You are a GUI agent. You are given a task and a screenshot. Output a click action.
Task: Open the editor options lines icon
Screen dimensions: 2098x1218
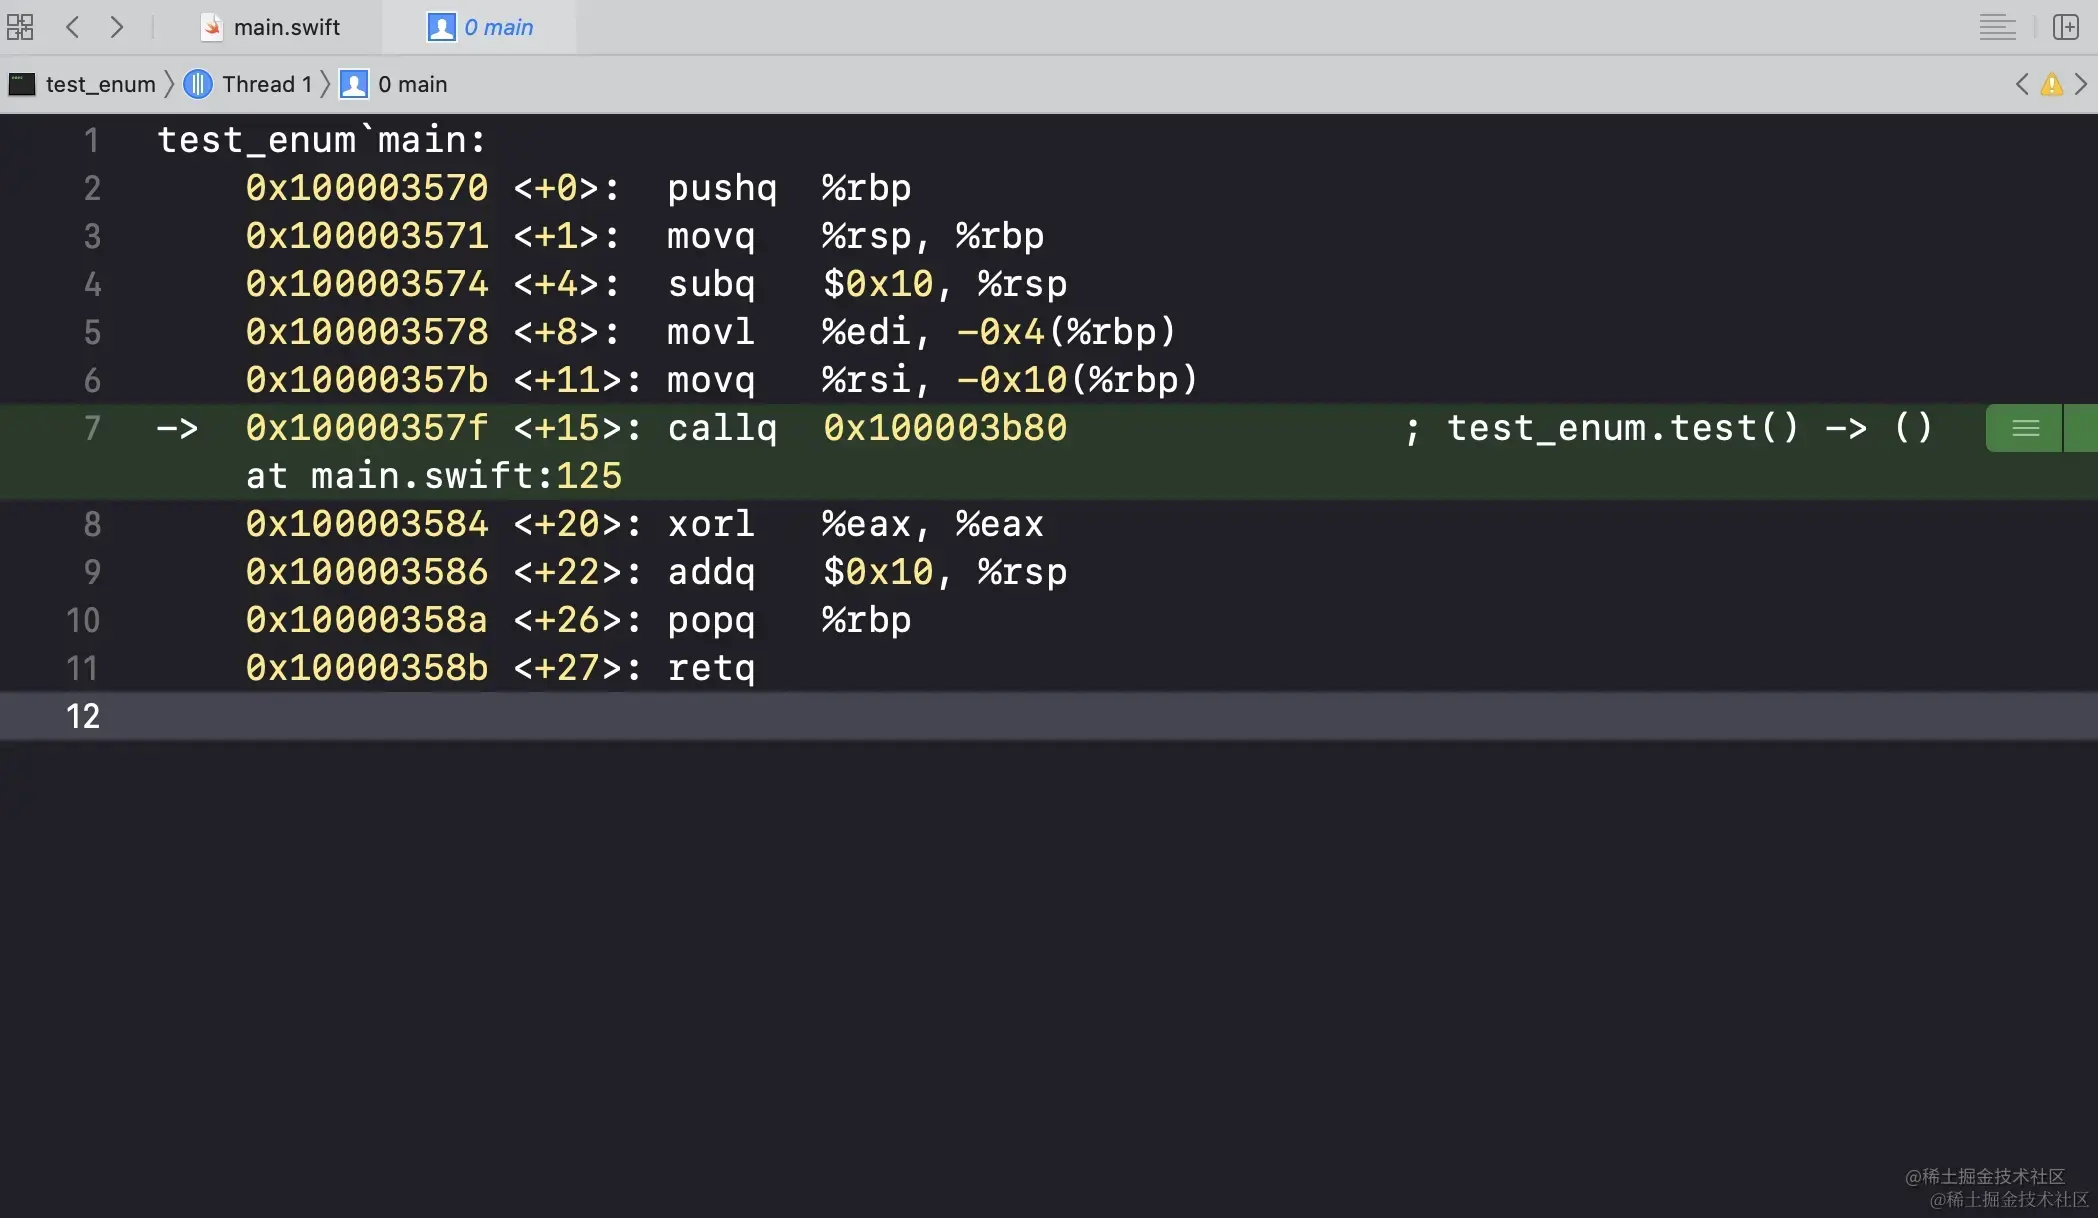click(x=1997, y=27)
